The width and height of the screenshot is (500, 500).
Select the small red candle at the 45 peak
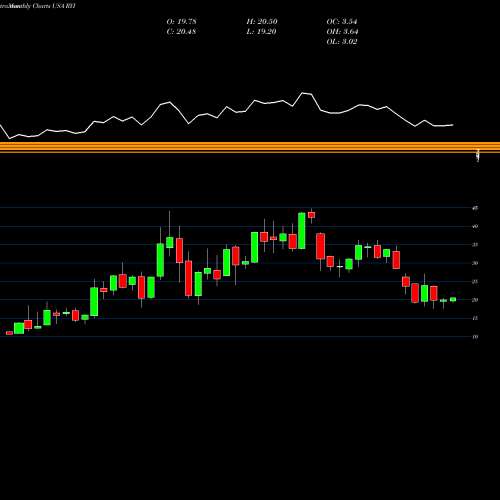click(311, 215)
